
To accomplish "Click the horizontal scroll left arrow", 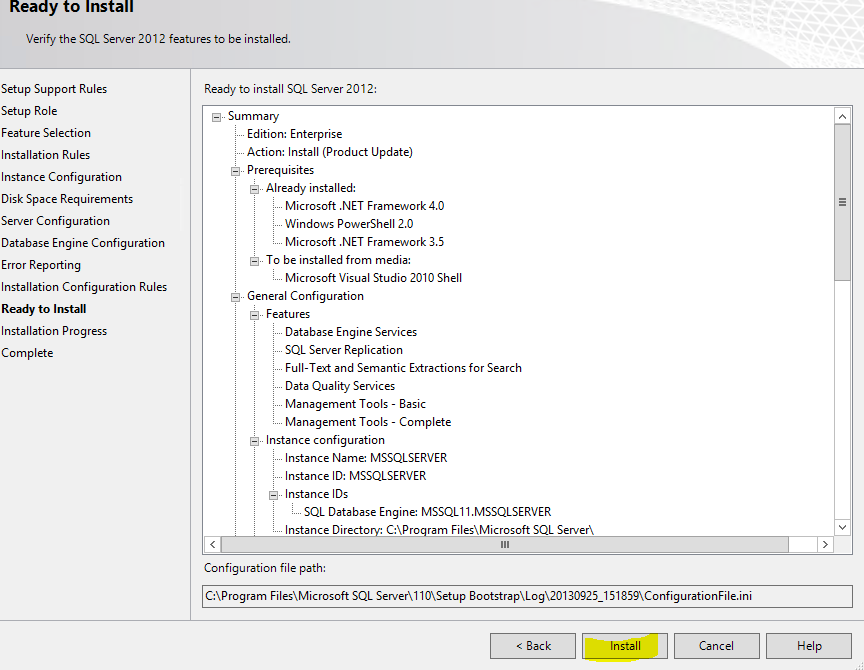I will click(x=213, y=544).
